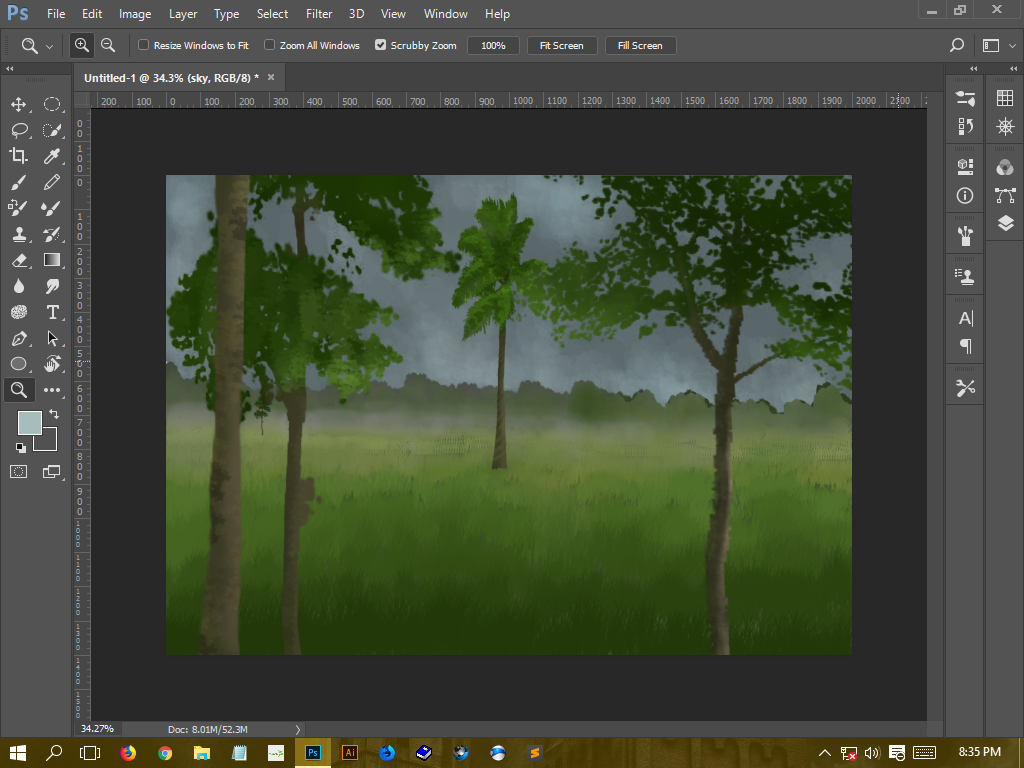Viewport: 1024px width, 768px height.
Task: Expand the status bar info arrow
Action: pos(298,729)
